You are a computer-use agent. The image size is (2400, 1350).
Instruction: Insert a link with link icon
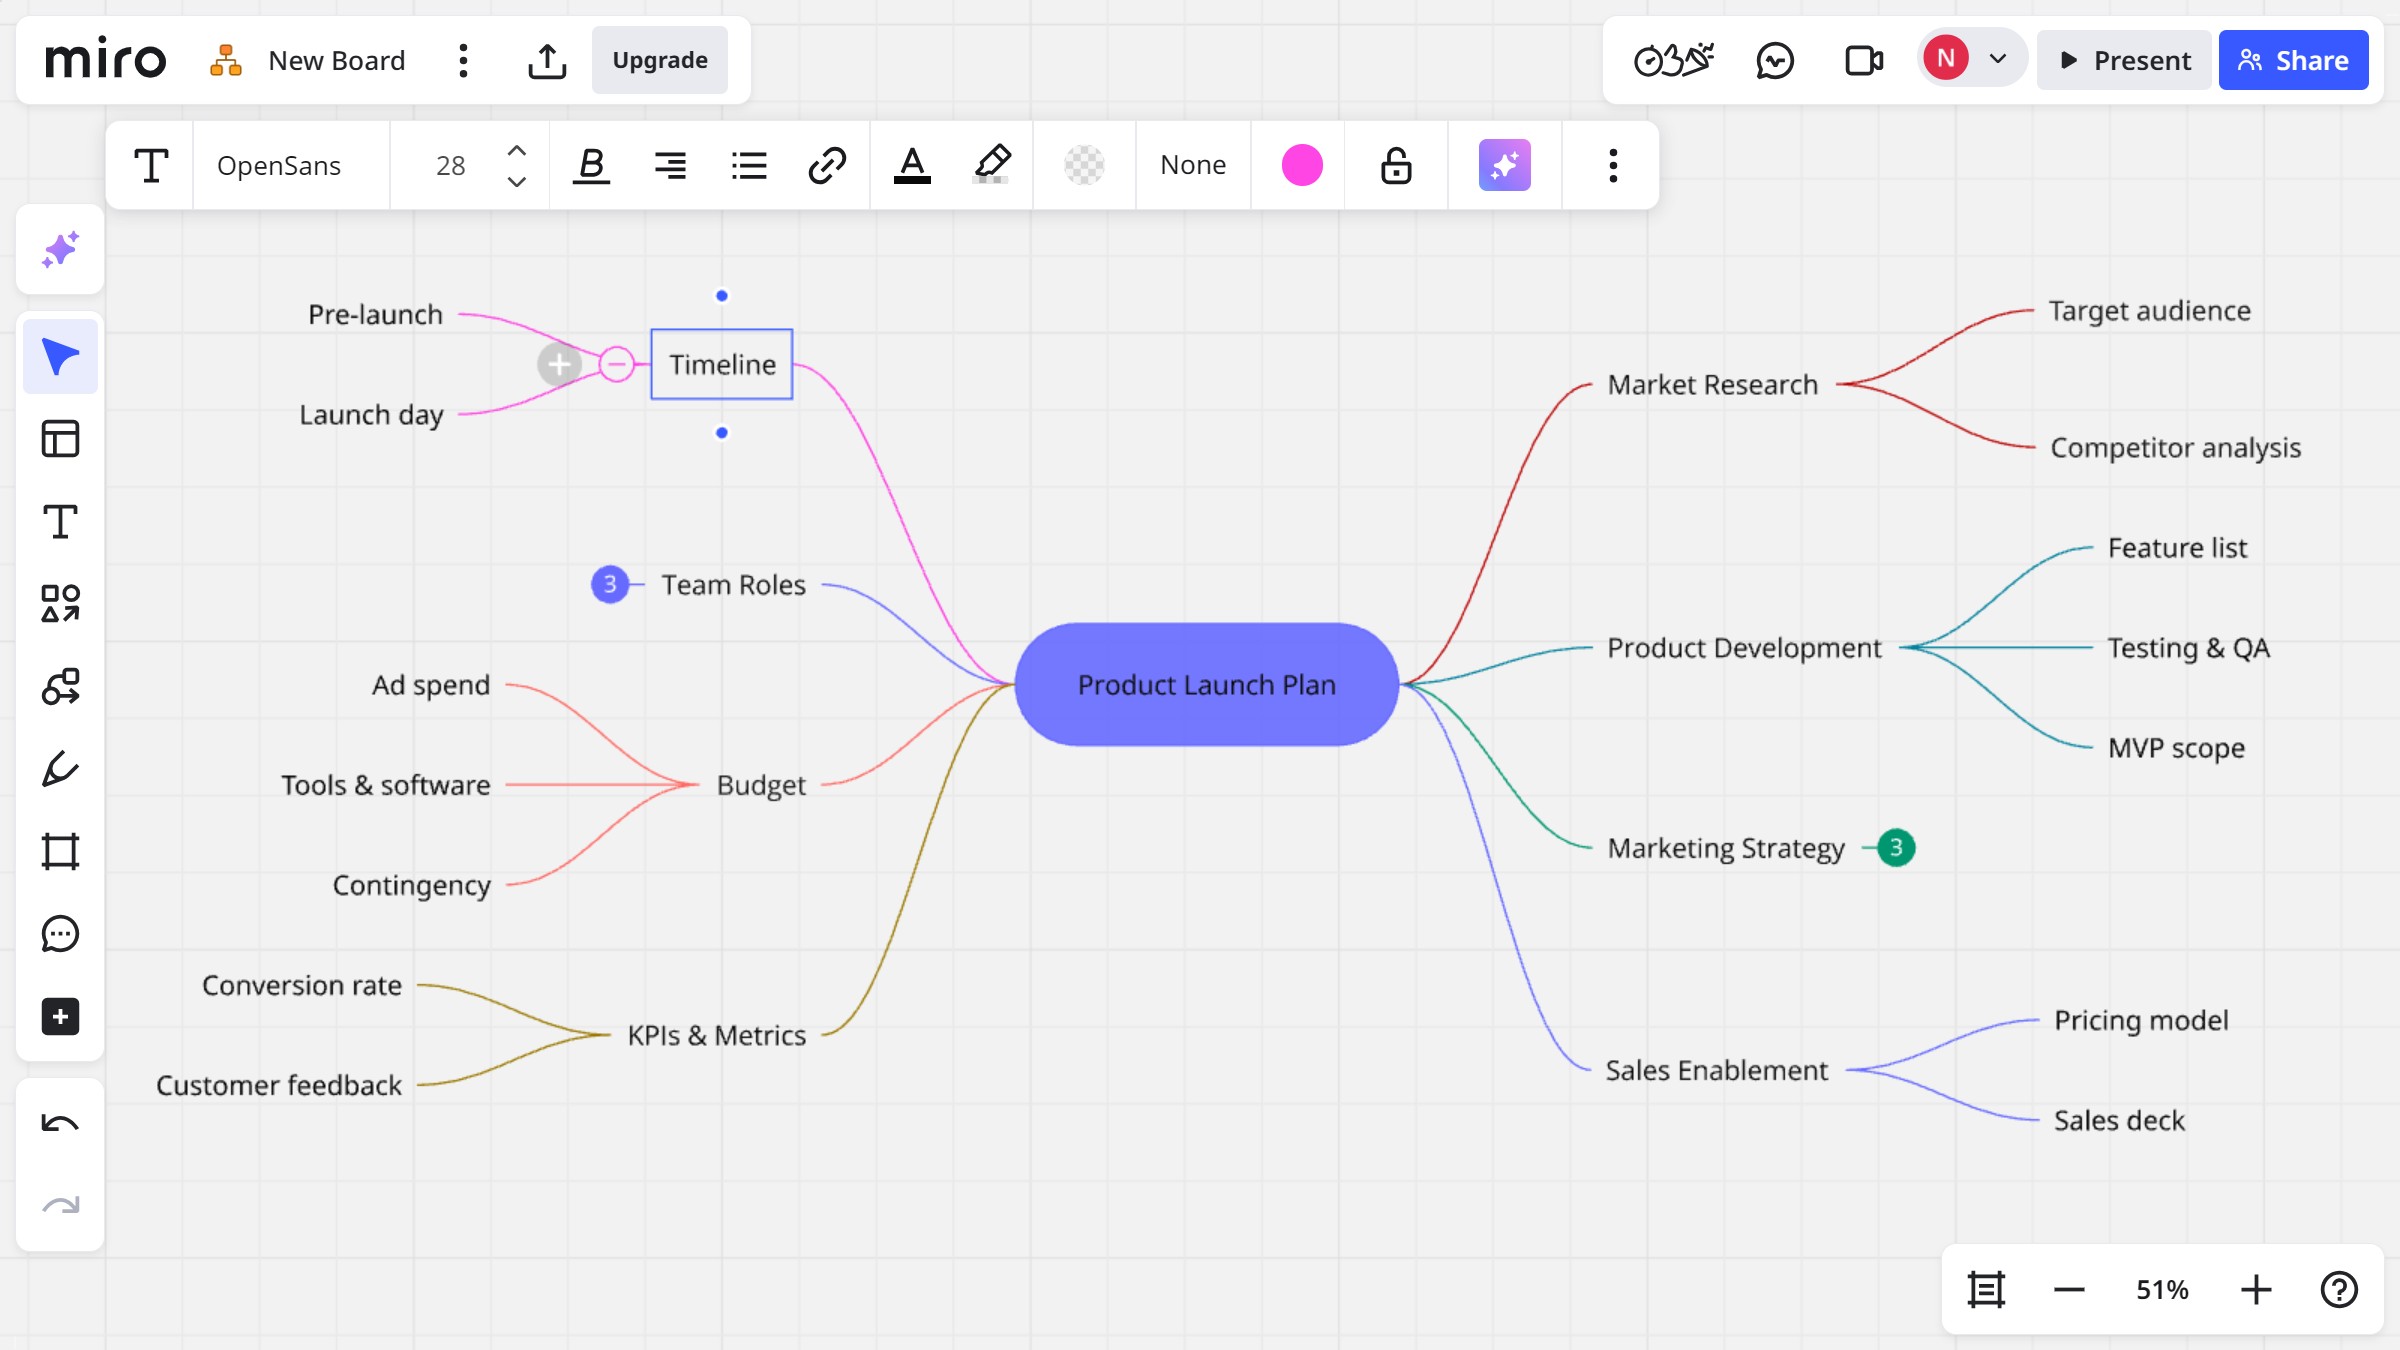point(827,165)
